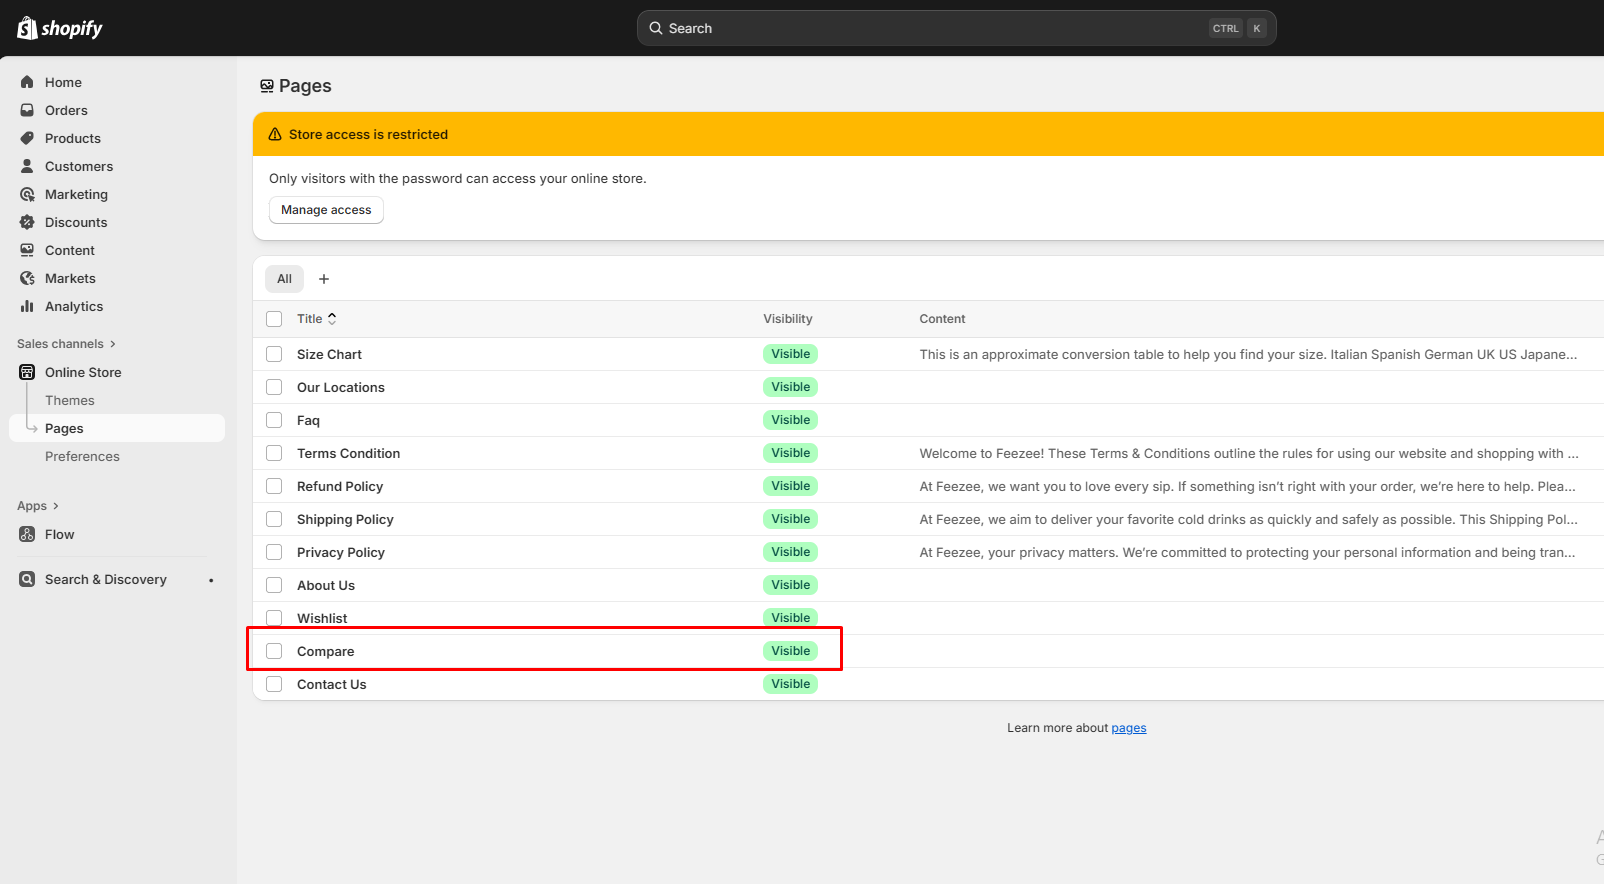Switch to the All view tab
1604x884 pixels.
(284, 279)
